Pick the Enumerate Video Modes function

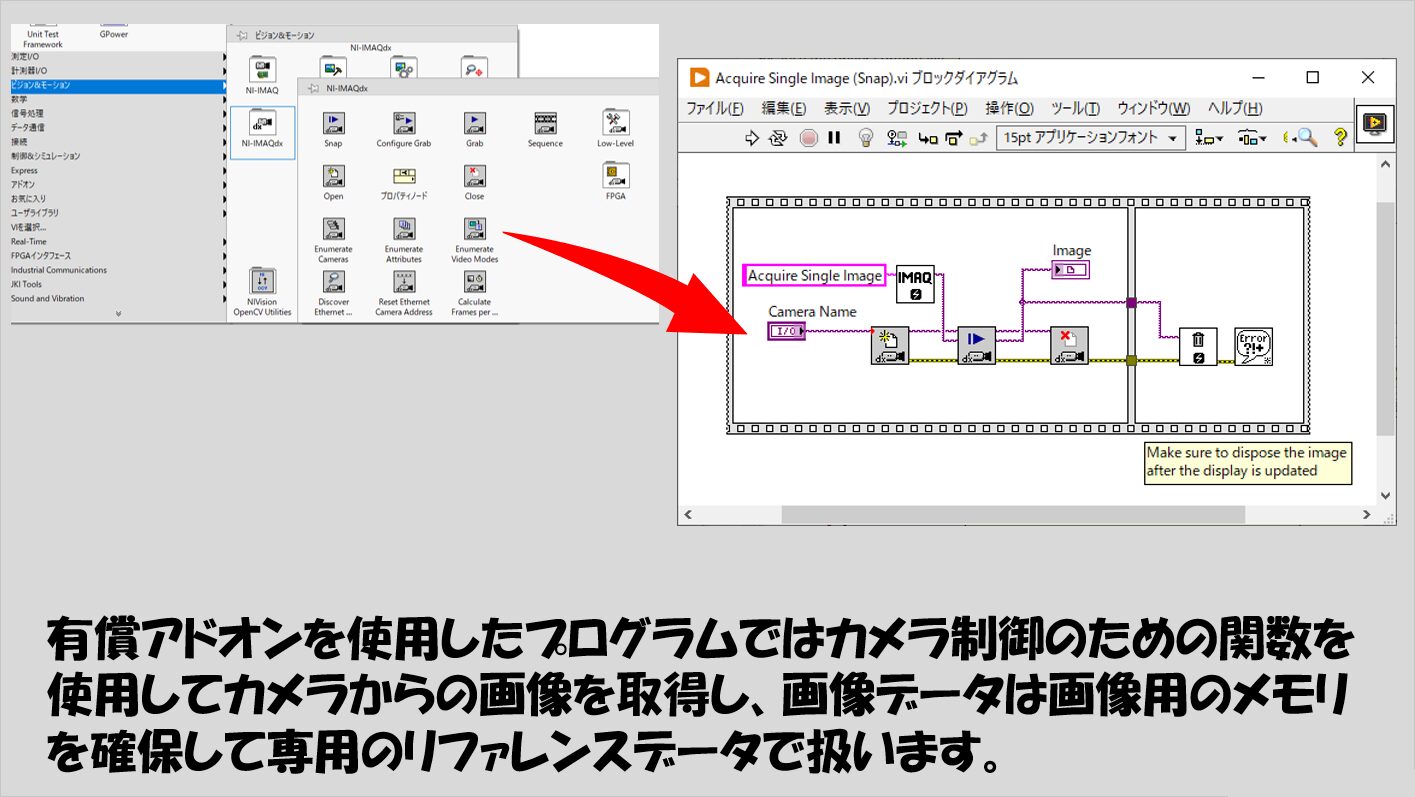click(474, 229)
